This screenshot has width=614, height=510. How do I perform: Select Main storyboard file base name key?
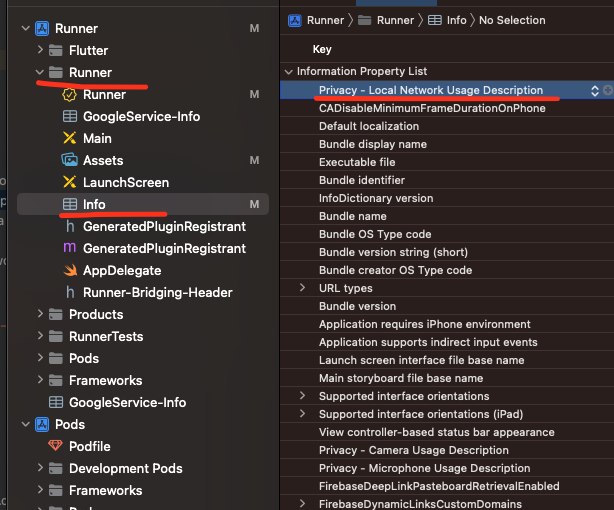pos(401,378)
